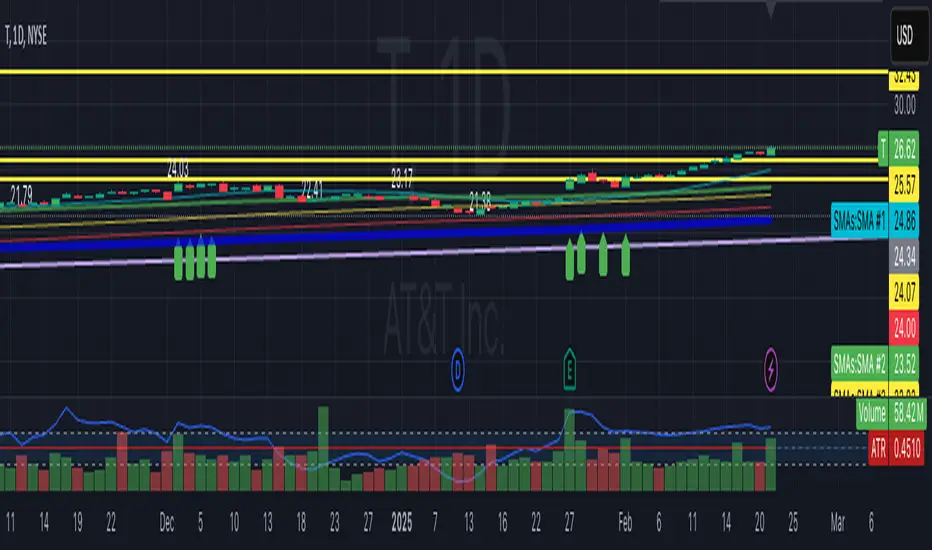Click the 16 date label on time axis

click(502, 523)
